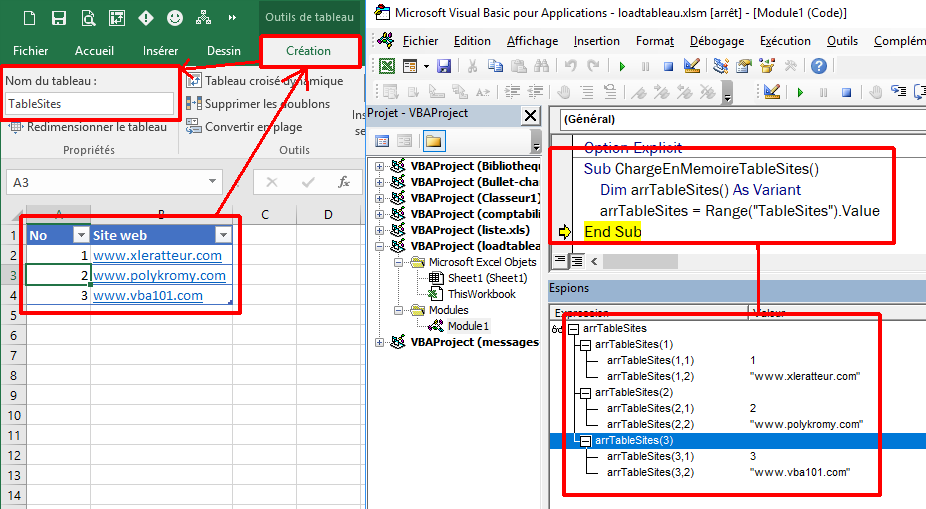Click the Paste clipboard icon in VBA toolbar
The width and height of the screenshot is (926, 509).
pyautogui.click(x=519, y=66)
